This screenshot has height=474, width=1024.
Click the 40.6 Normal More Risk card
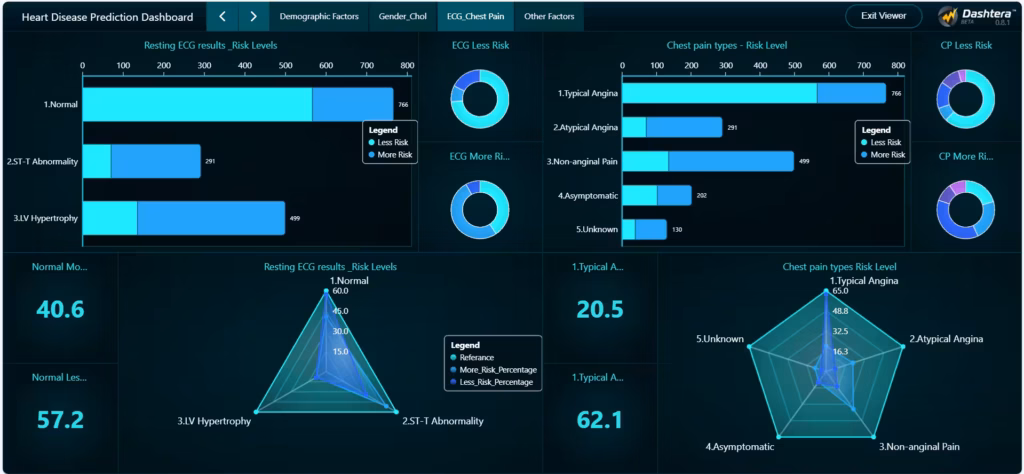coord(60,310)
